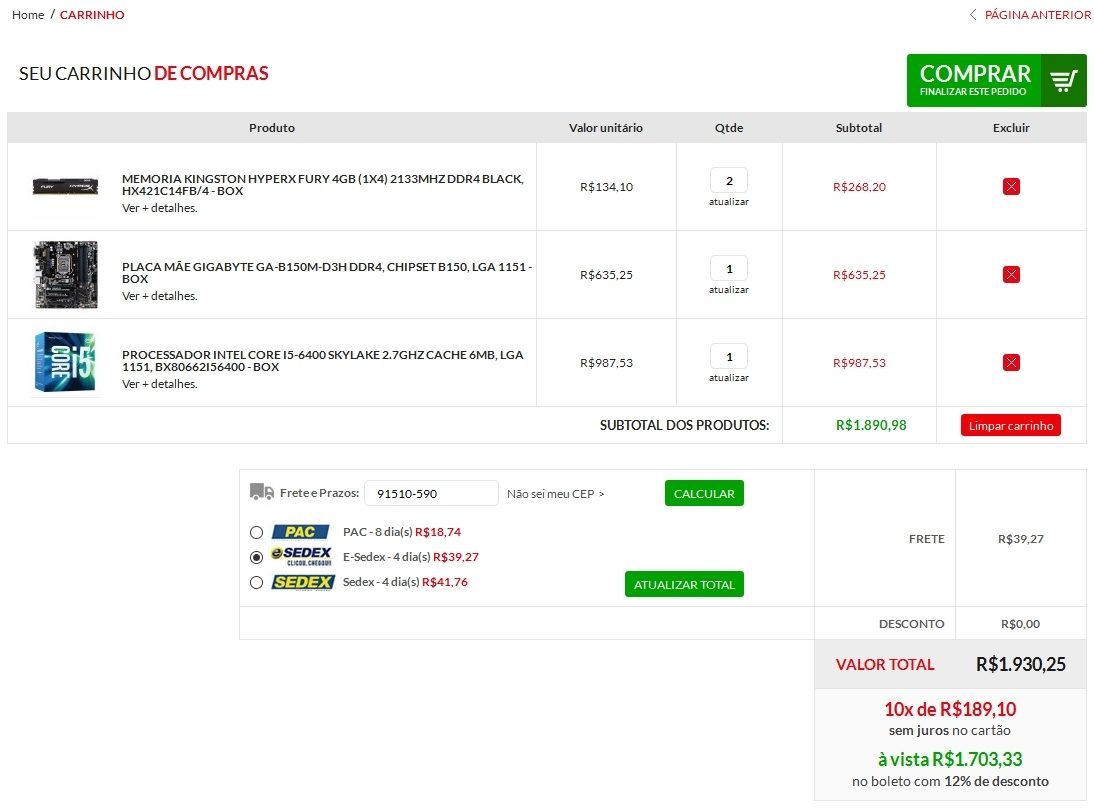Click 'Não sei meu CEP' link
Screen dimensions: 1094x808
click(555, 493)
